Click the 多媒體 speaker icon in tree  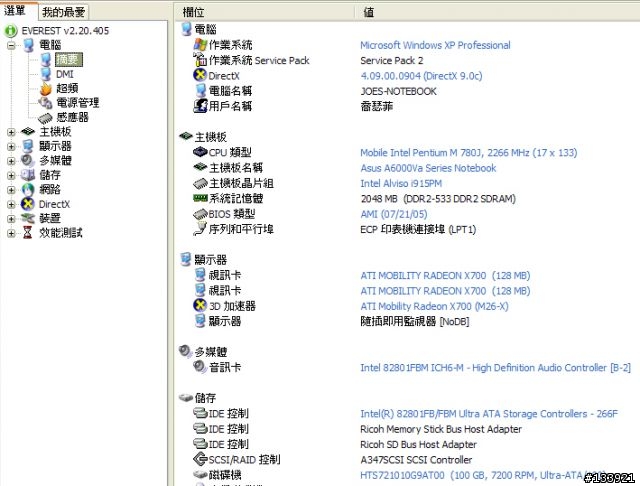click(28, 160)
